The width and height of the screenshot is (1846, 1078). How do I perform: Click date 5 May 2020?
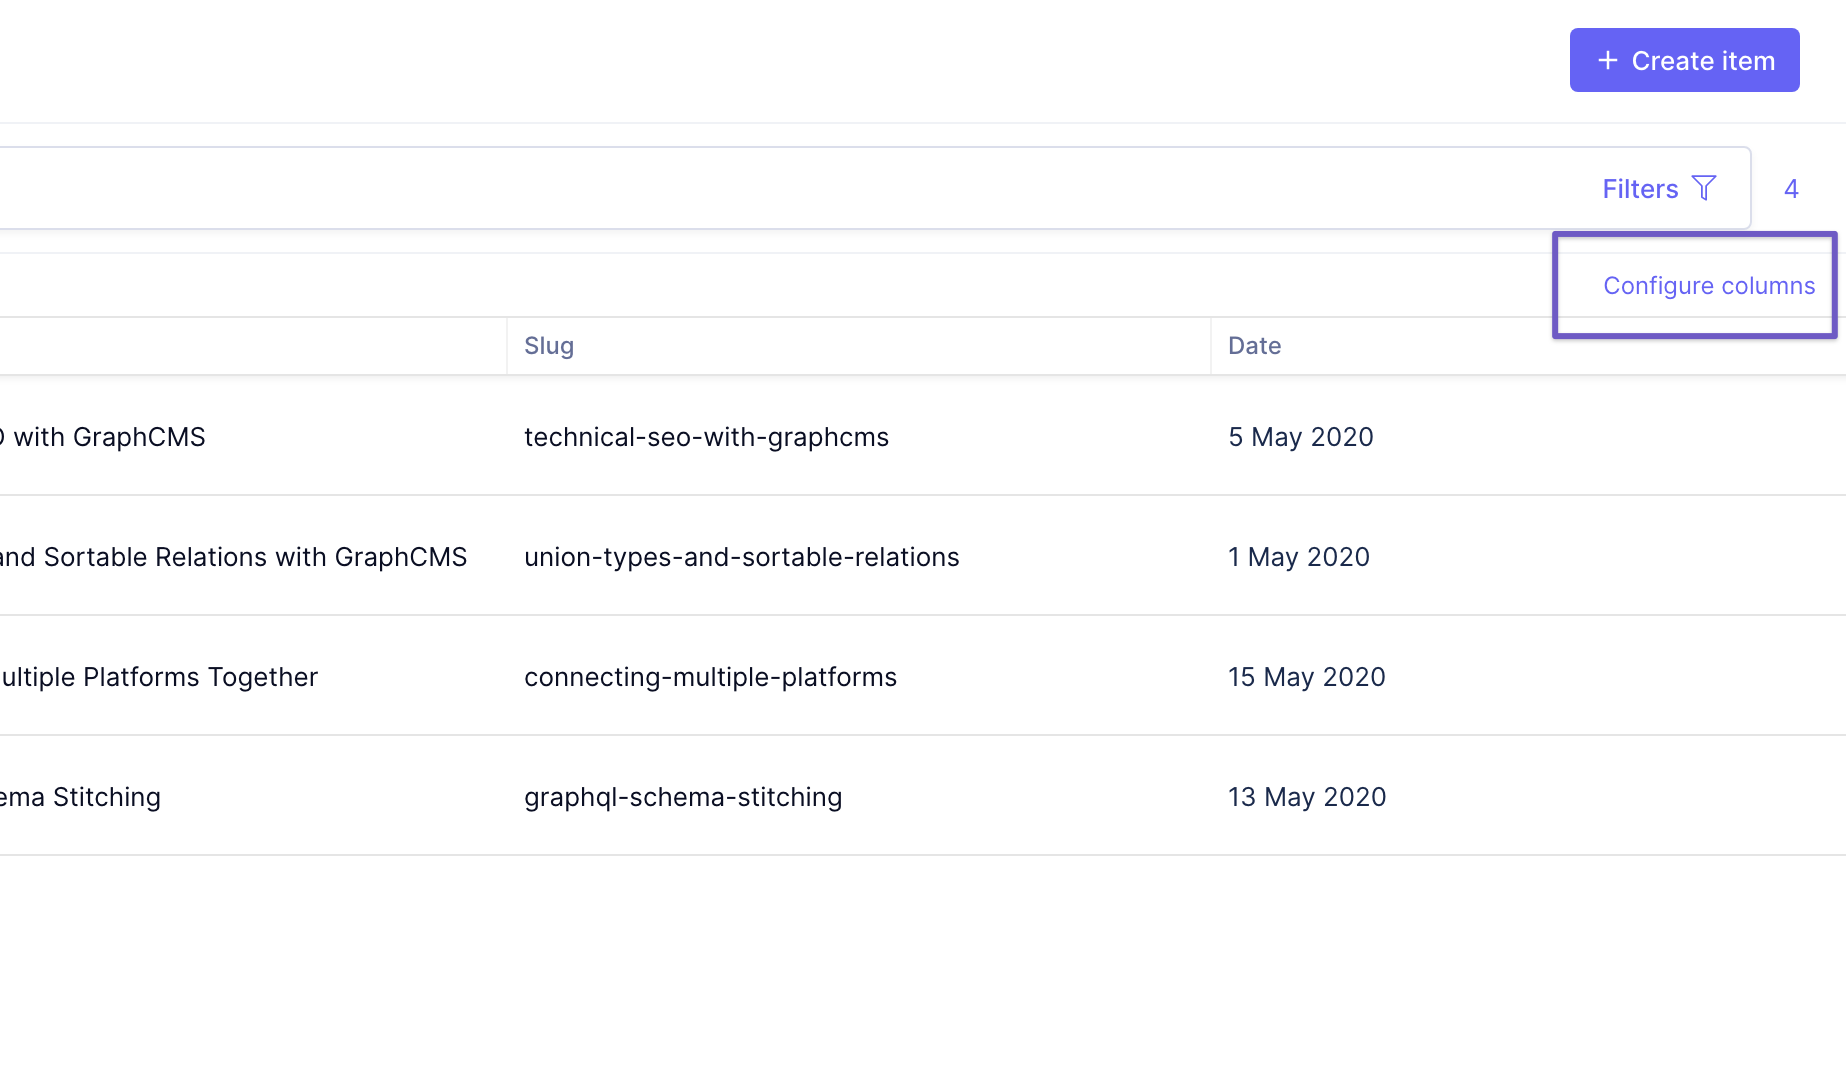click(1300, 437)
